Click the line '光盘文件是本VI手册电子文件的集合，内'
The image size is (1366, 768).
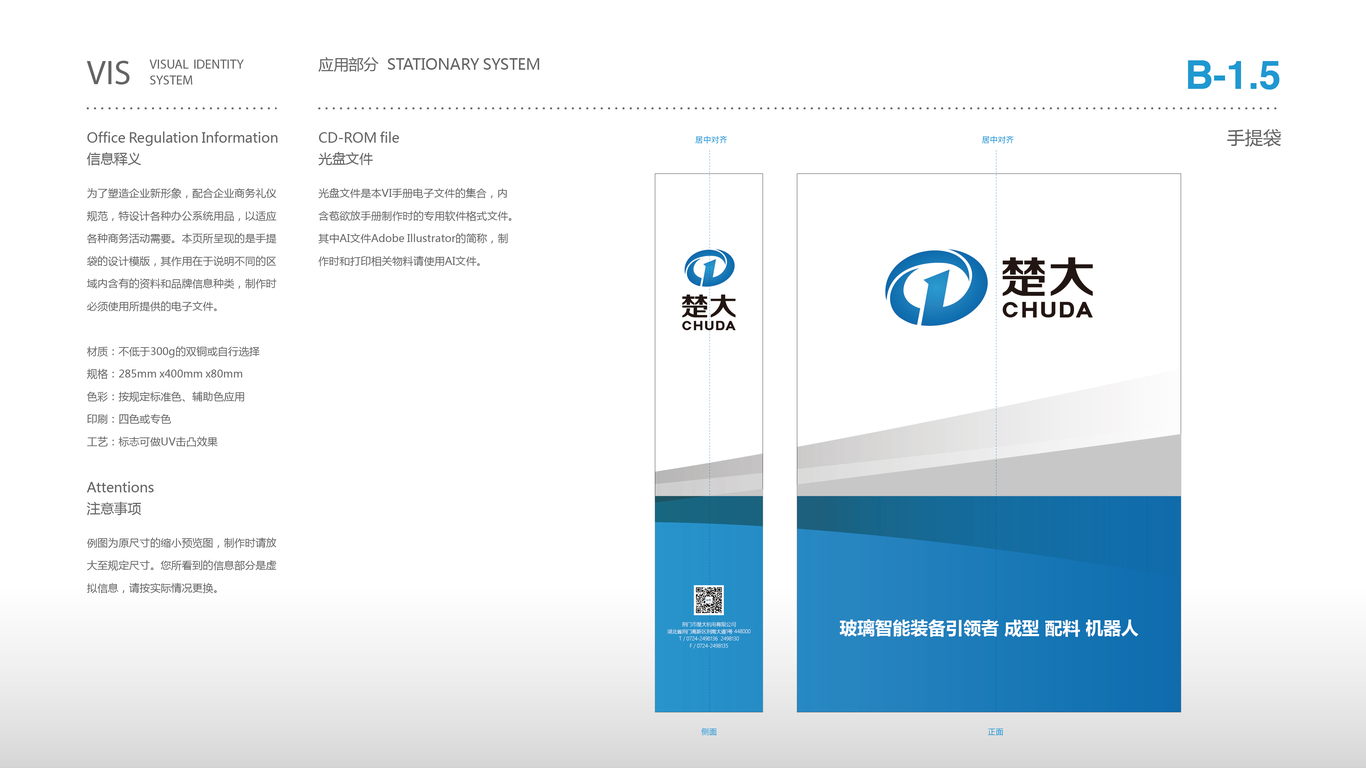tap(413, 193)
